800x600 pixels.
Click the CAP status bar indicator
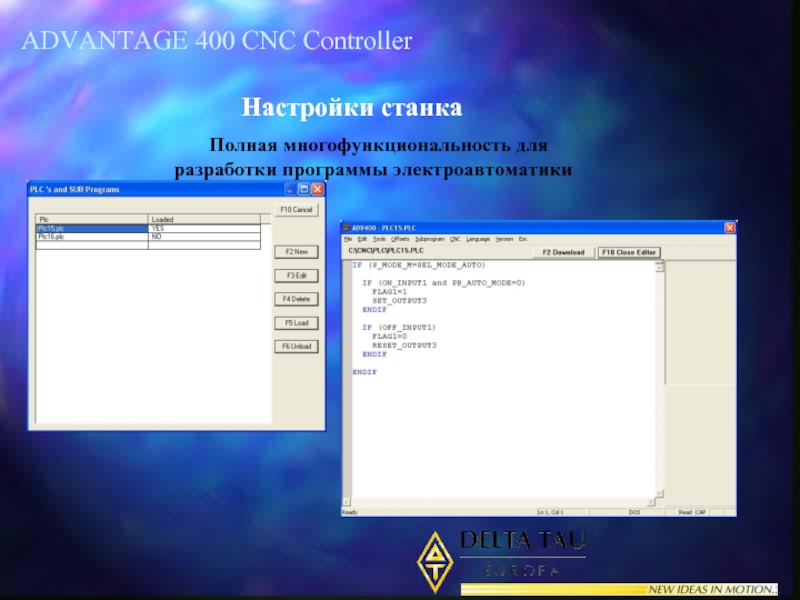700,512
